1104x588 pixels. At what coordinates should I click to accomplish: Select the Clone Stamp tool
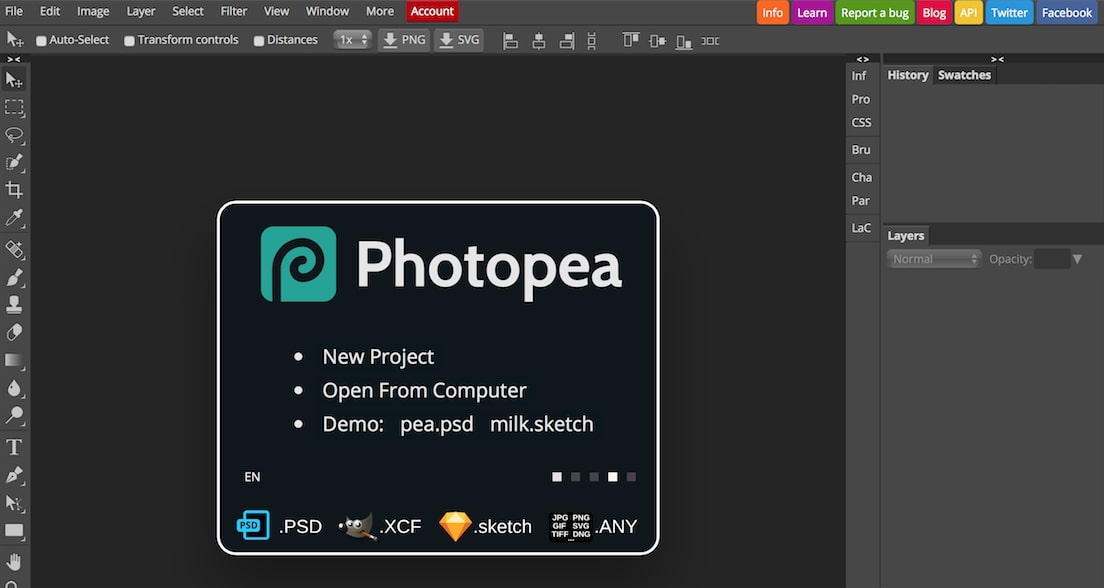click(x=14, y=304)
